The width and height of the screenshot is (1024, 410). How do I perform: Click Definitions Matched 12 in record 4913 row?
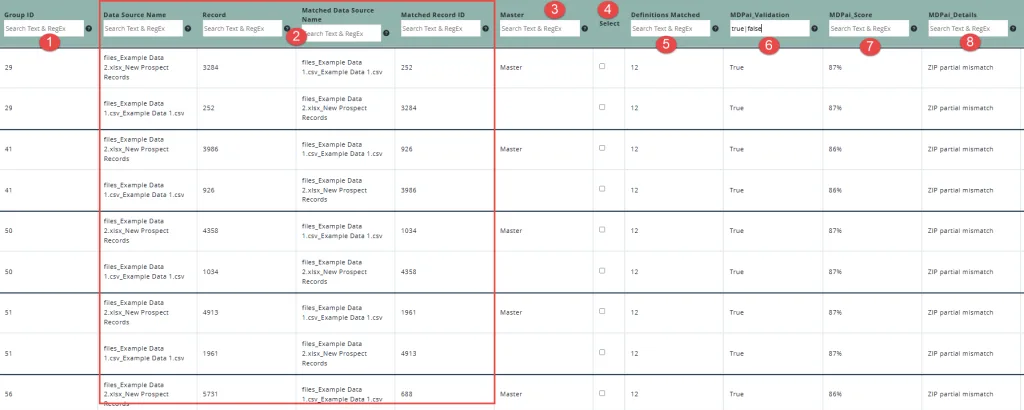pos(634,312)
